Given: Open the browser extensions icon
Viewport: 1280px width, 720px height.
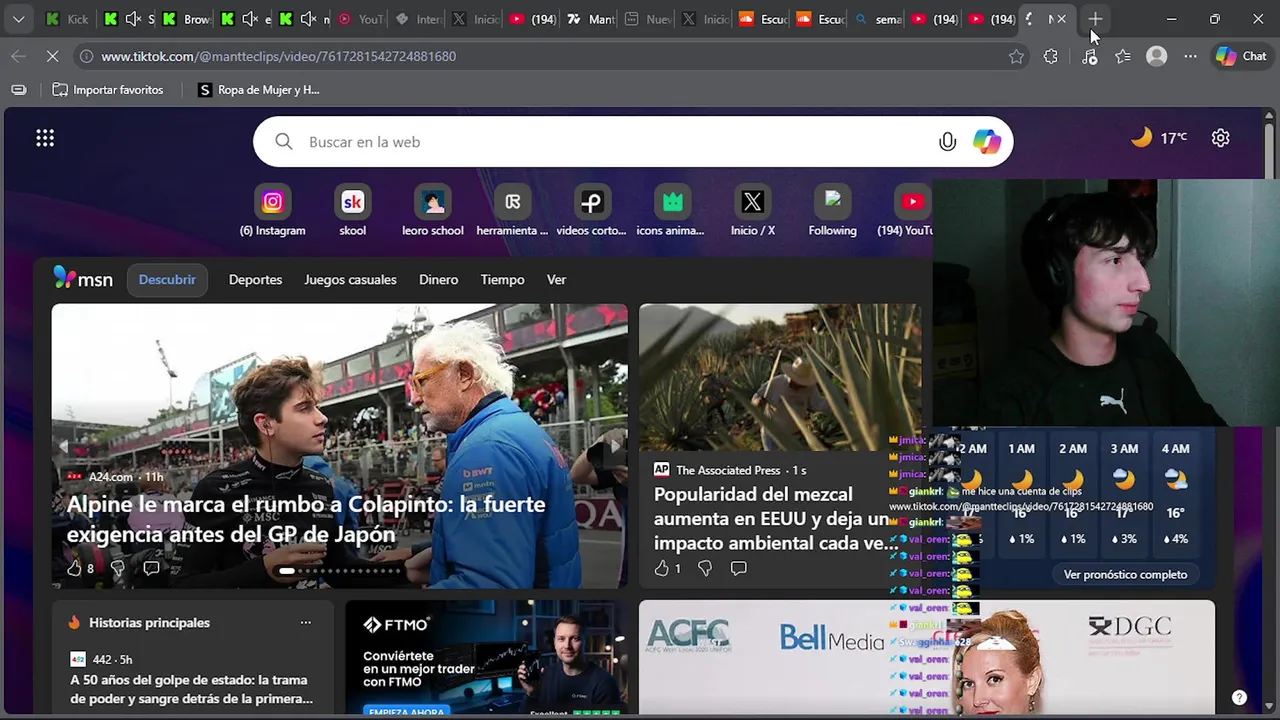Looking at the screenshot, I should pyautogui.click(x=1050, y=57).
